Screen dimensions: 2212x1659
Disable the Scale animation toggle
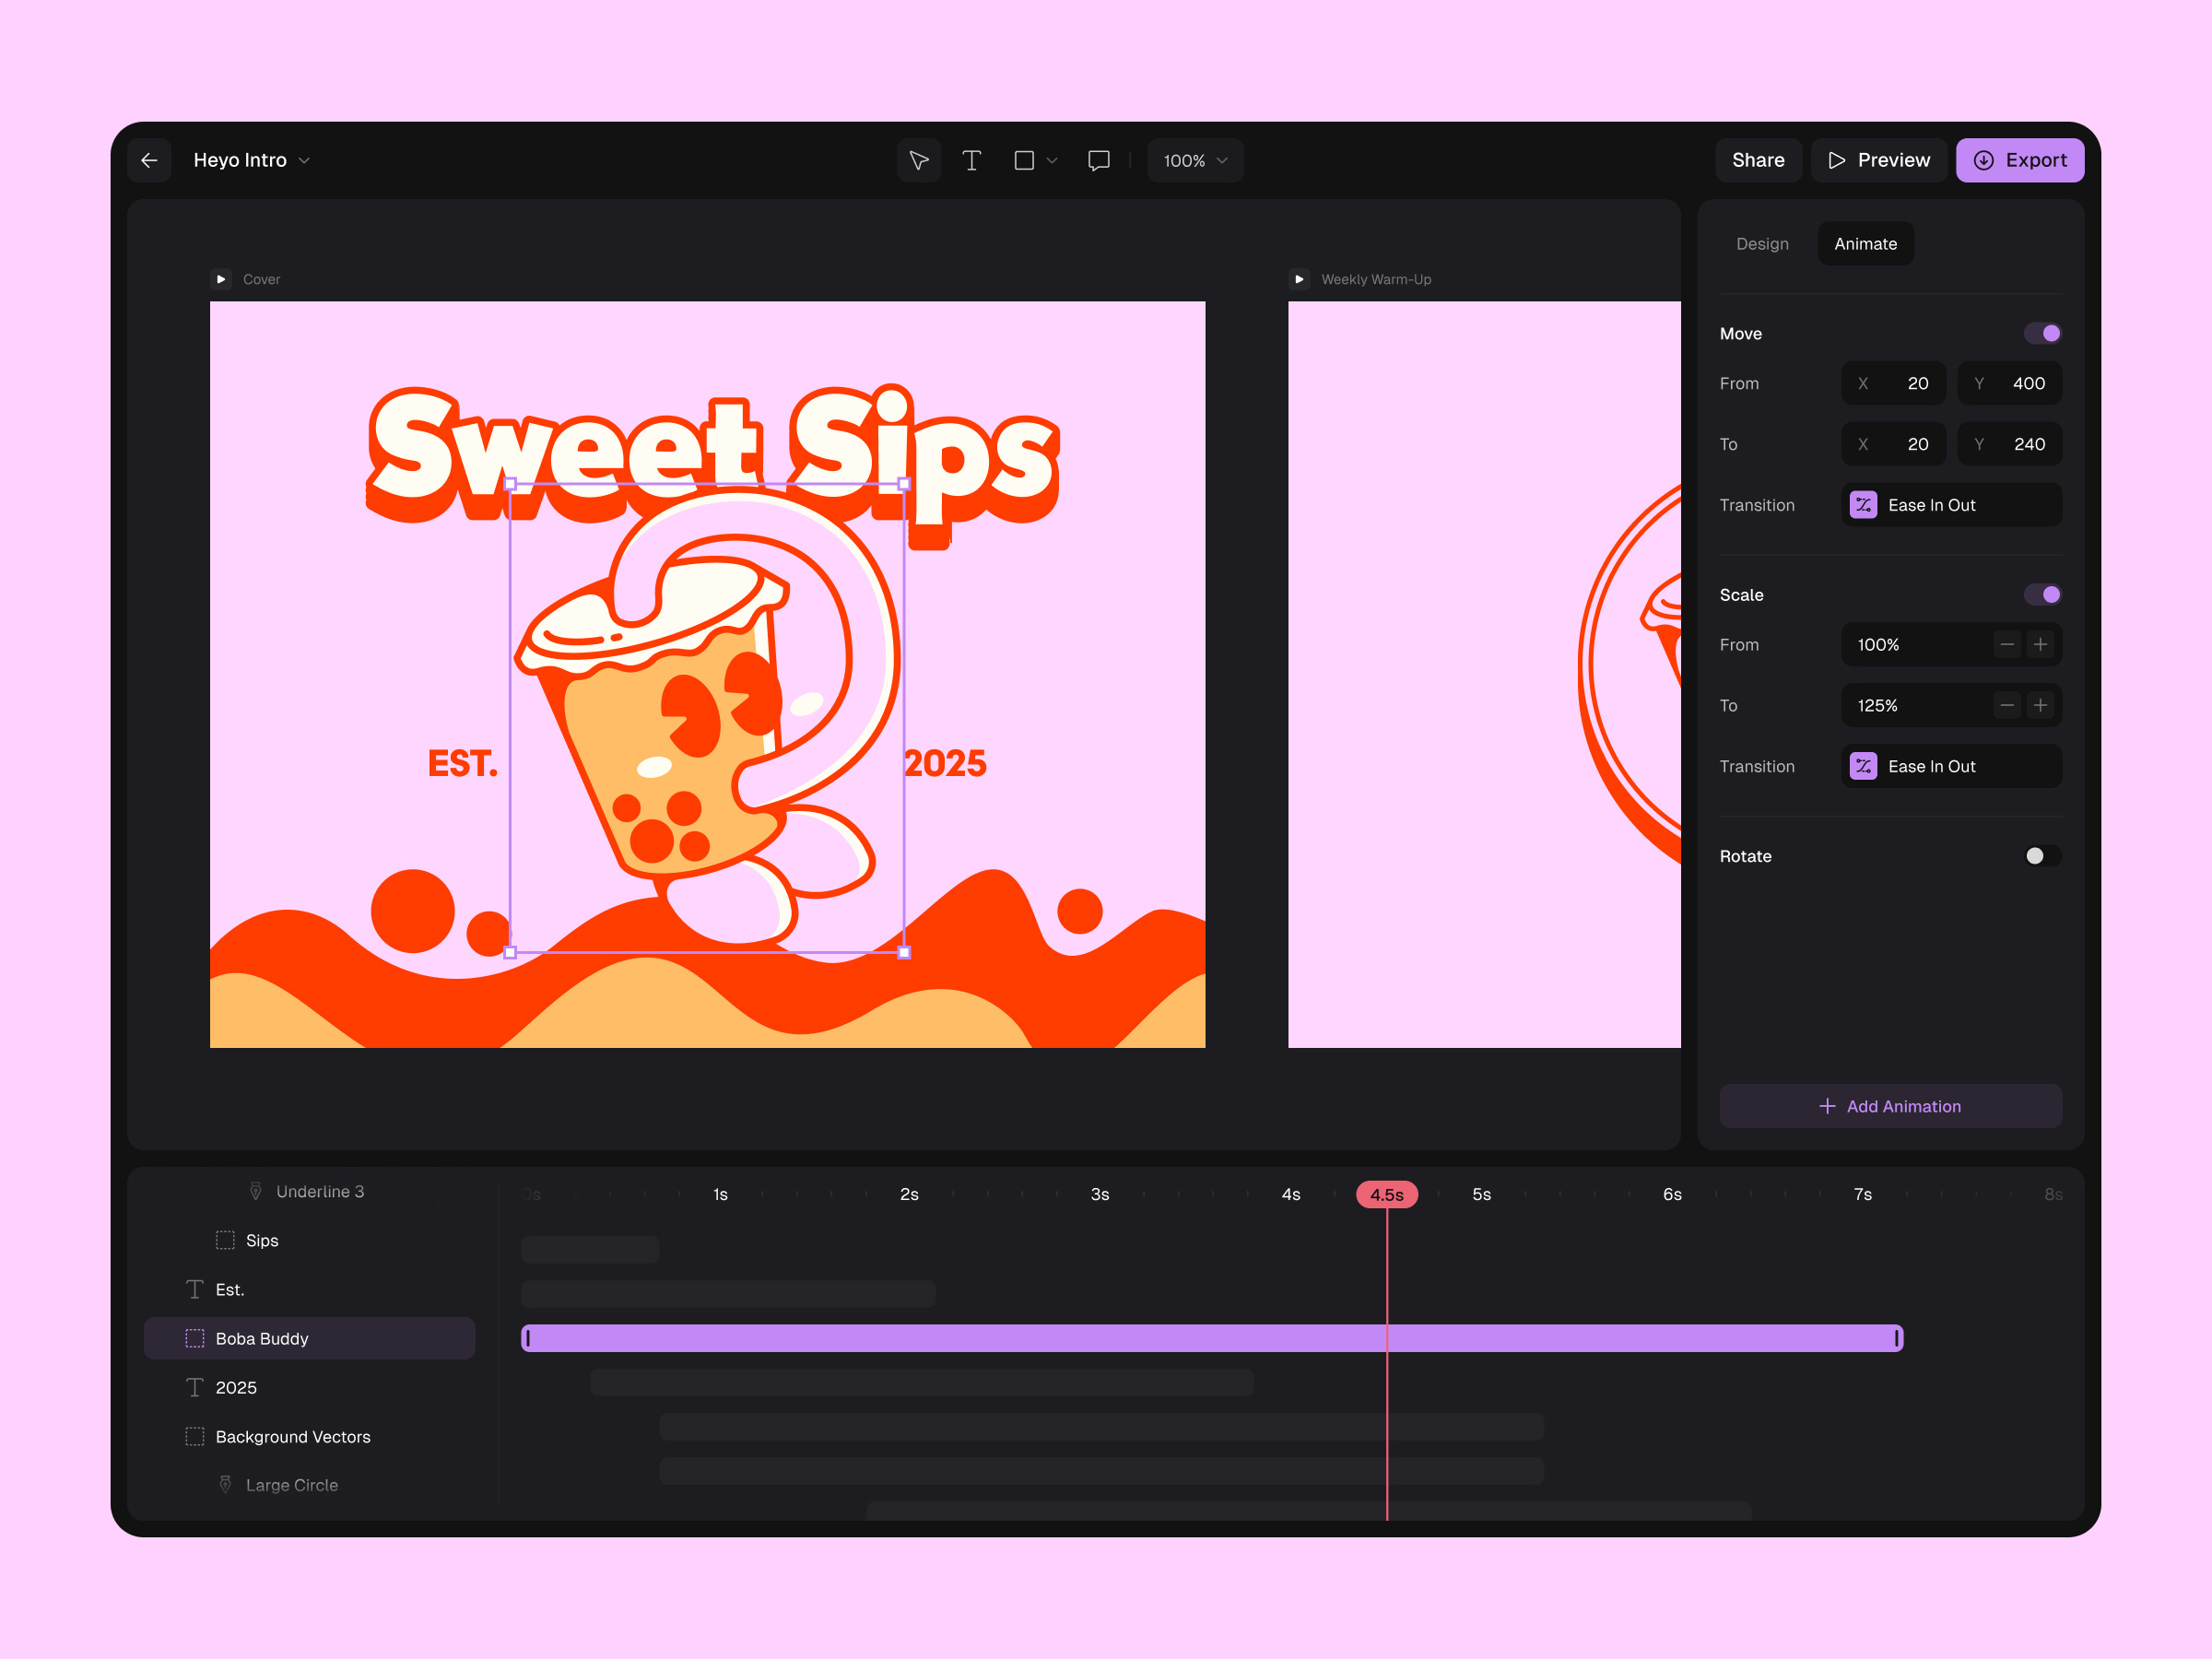click(2043, 594)
